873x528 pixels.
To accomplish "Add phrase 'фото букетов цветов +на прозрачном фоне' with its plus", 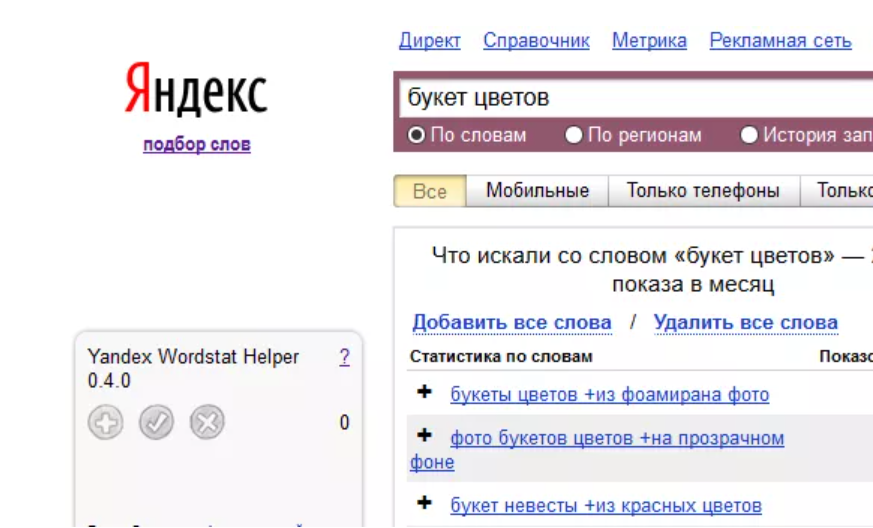I will pos(424,435).
